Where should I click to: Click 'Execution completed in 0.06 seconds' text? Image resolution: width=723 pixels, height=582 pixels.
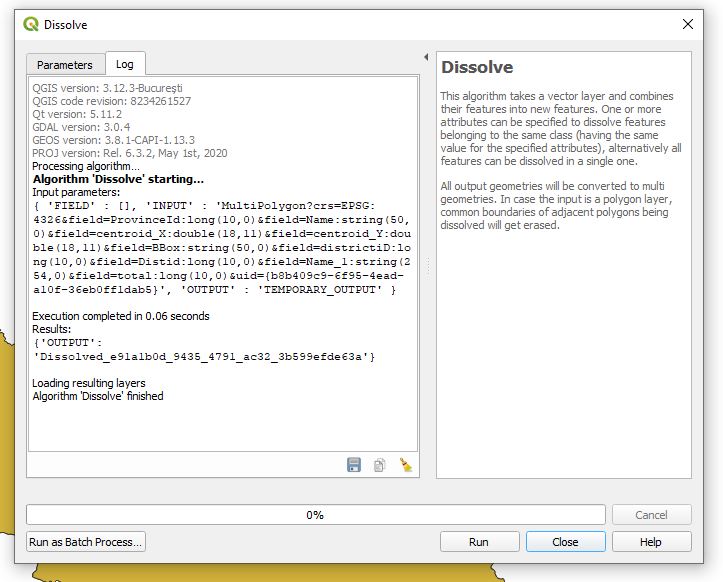(121, 316)
